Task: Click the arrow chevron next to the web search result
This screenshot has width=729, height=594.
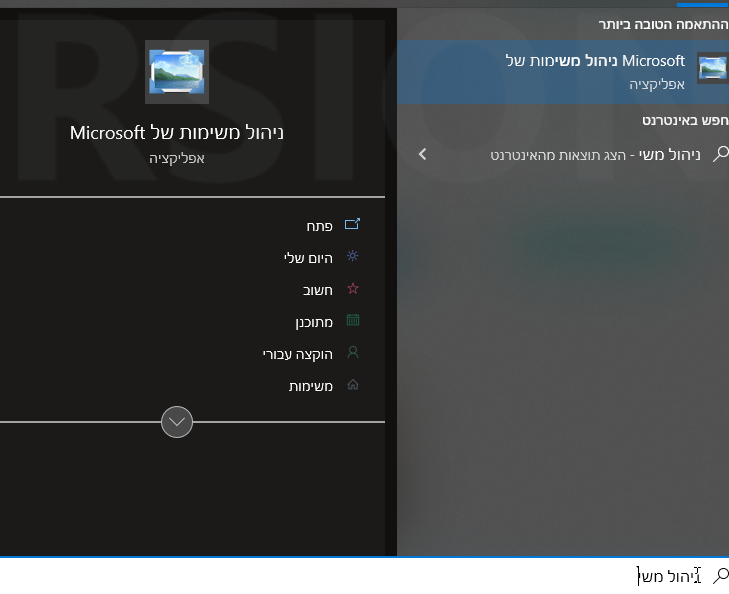Action: (422, 154)
